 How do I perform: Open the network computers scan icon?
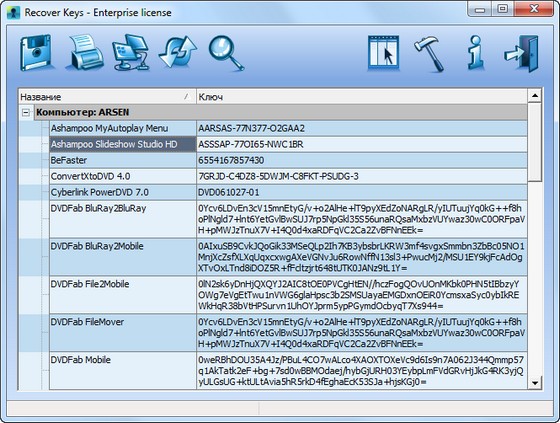[131, 52]
